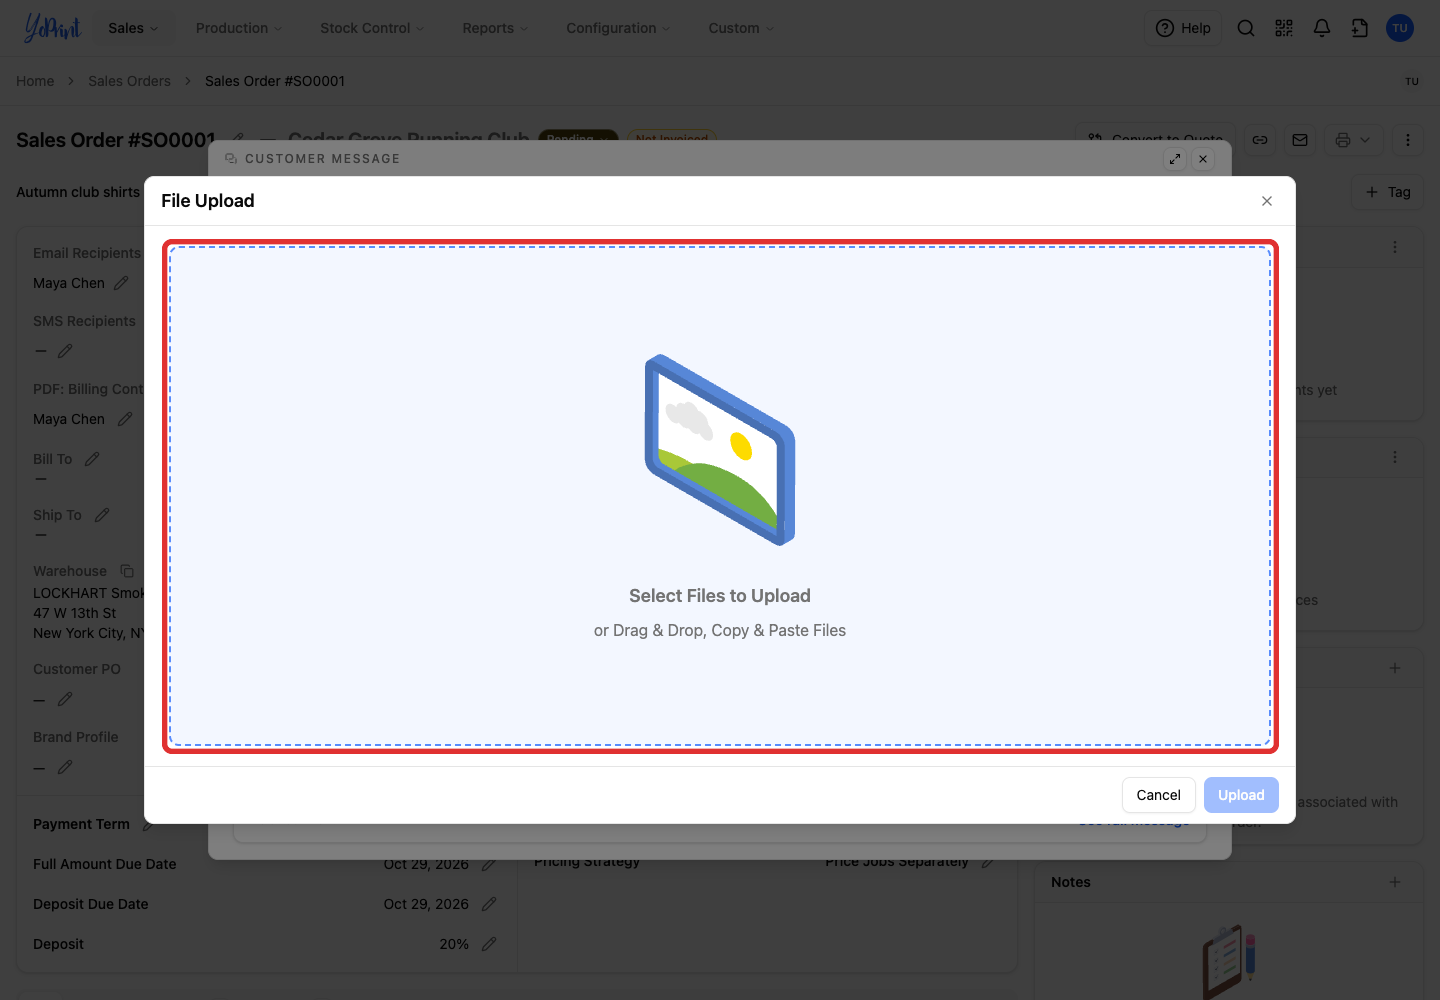Click the YoPrint logo
The width and height of the screenshot is (1440, 1000).
(52, 28)
